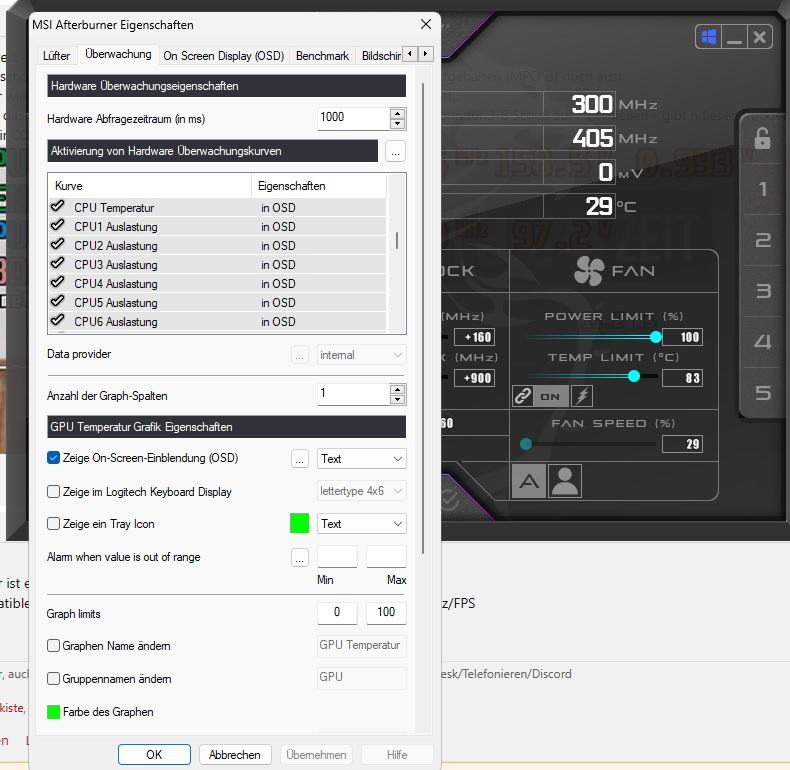
Task: Toggle checkmark for CPU1 Auslastung
Action: (57, 225)
